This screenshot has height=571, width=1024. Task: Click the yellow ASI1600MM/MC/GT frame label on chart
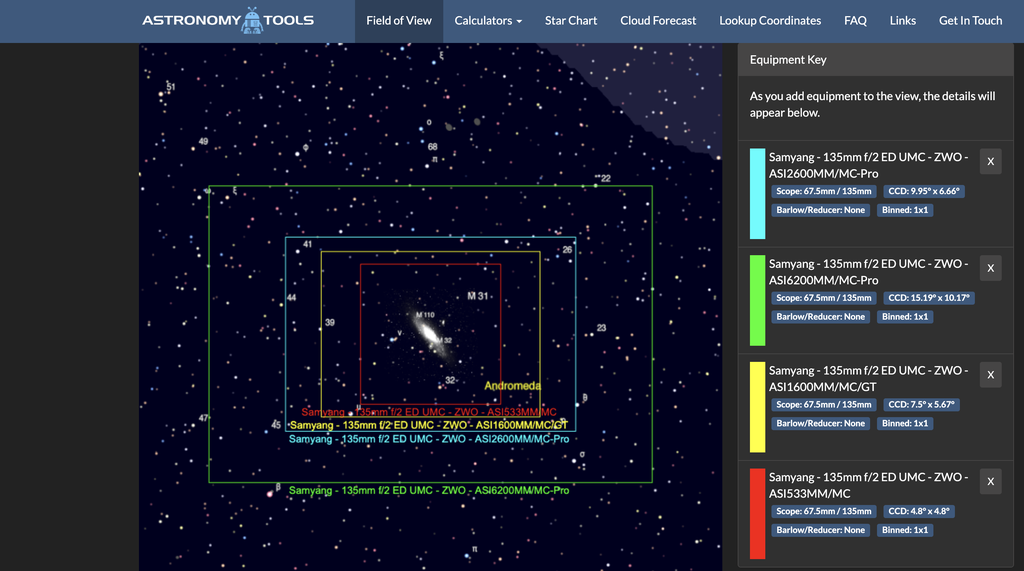point(429,425)
